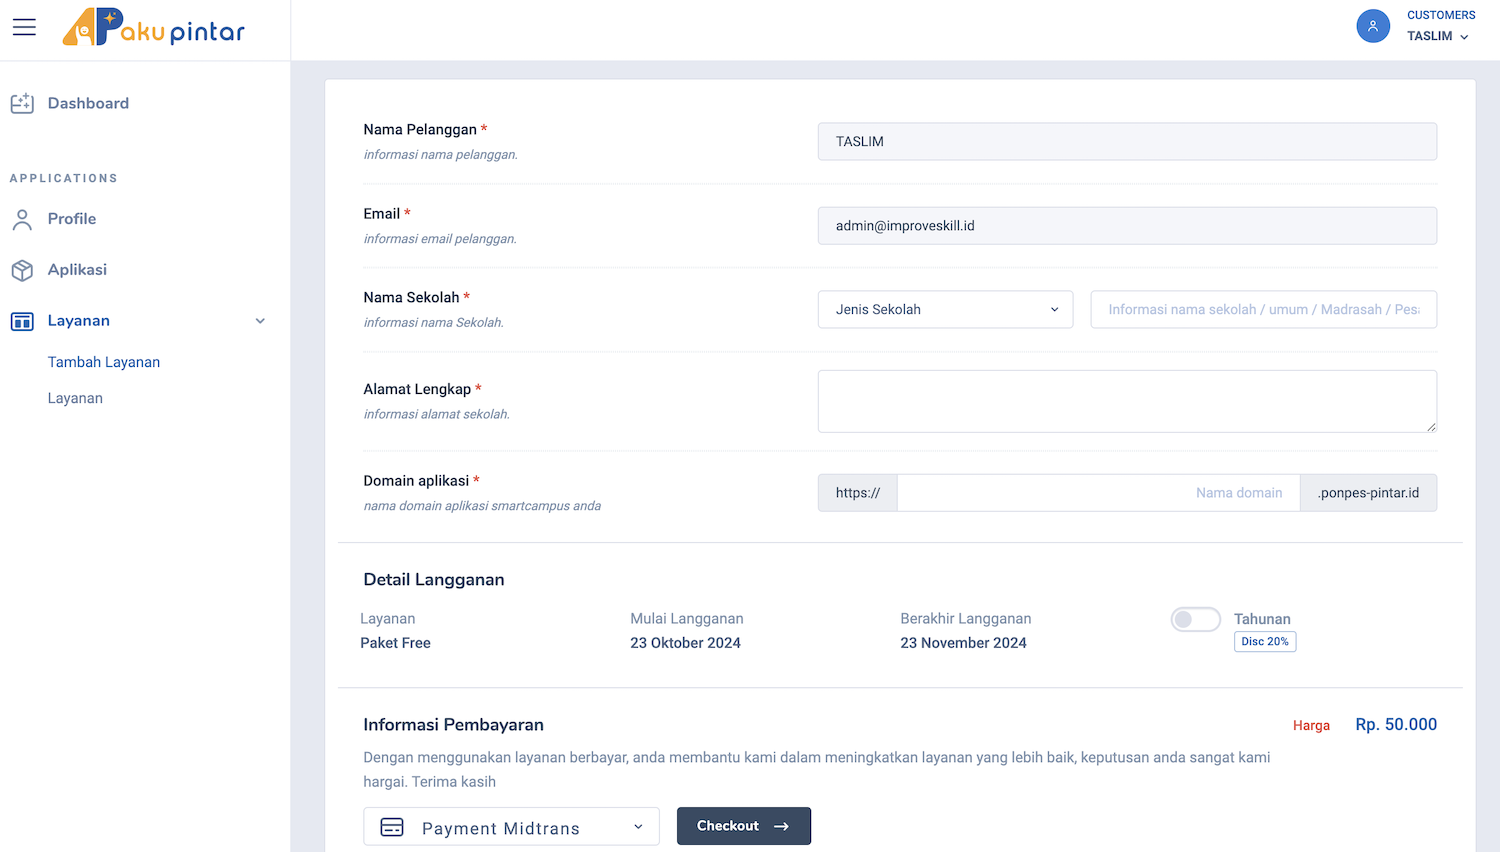Collapse the Layanan sidebar section
Viewport: 1500px width, 852px height.
coord(260,321)
